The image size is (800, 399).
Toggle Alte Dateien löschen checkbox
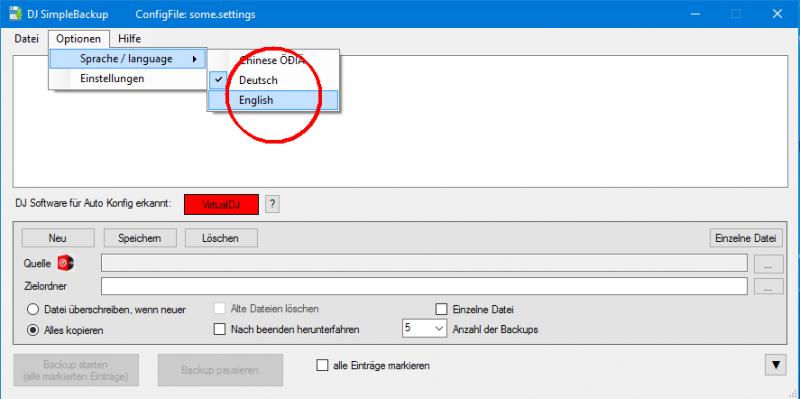(219, 309)
